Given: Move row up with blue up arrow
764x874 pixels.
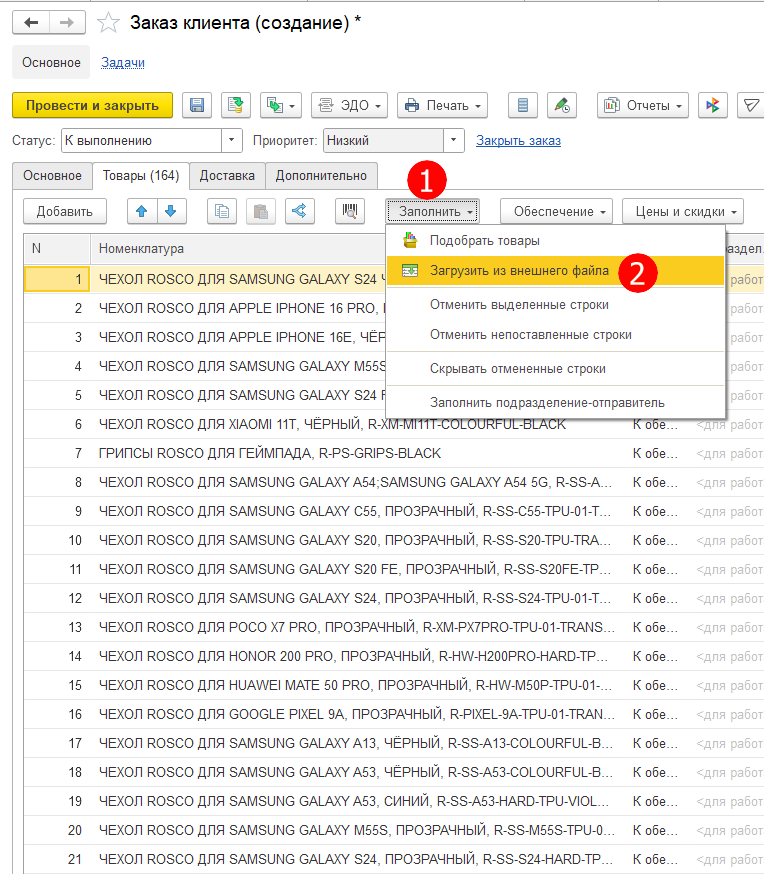Looking at the screenshot, I should pyautogui.click(x=142, y=212).
